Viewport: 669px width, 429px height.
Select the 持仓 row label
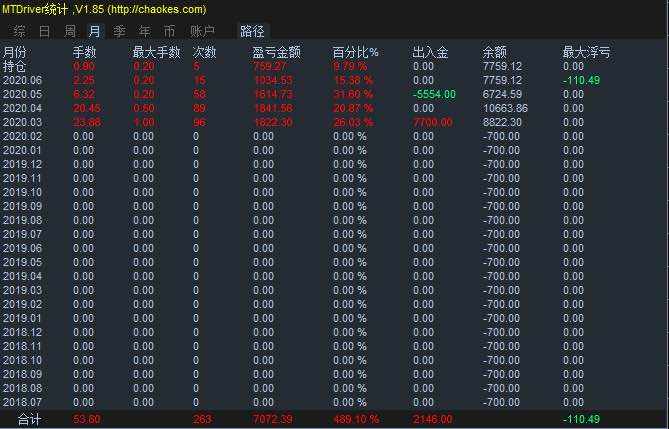pos(15,66)
